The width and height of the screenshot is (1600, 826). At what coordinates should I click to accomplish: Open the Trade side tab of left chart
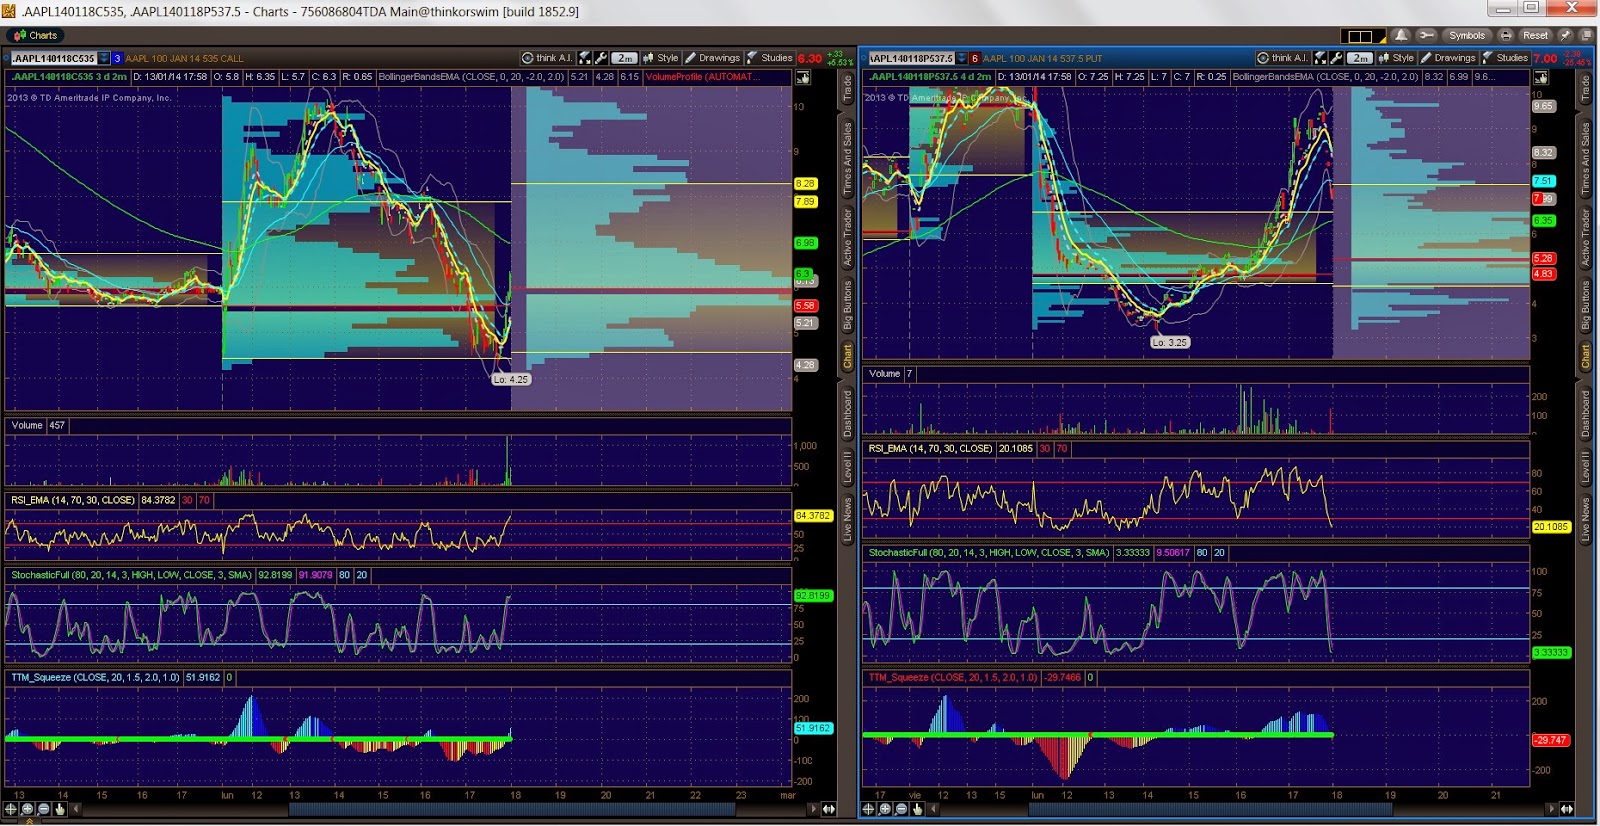(x=847, y=90)
